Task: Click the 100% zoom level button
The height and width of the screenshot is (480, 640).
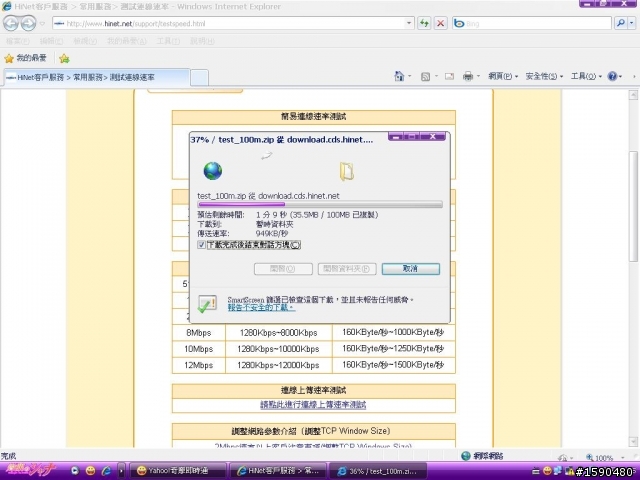Action: (599, 458)
